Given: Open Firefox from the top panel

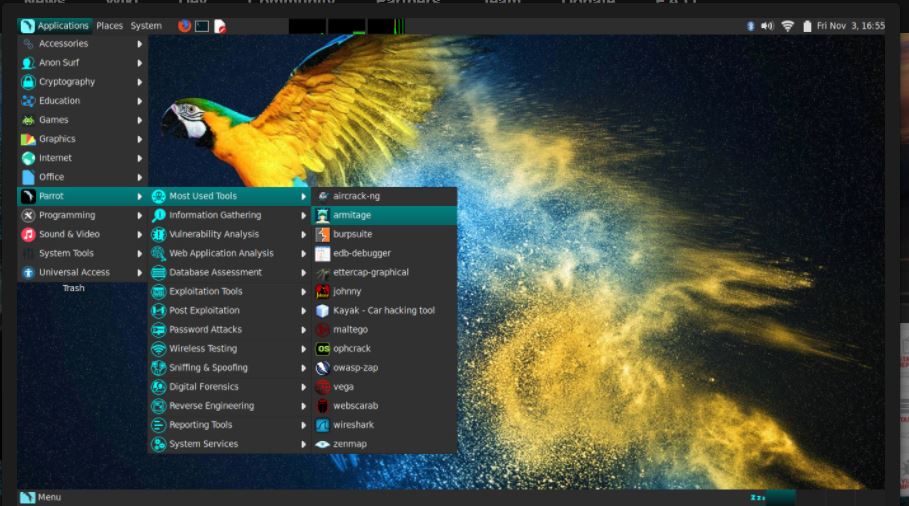Looking at the screenshot, I should pyautogui.click(x=184, y=26).
